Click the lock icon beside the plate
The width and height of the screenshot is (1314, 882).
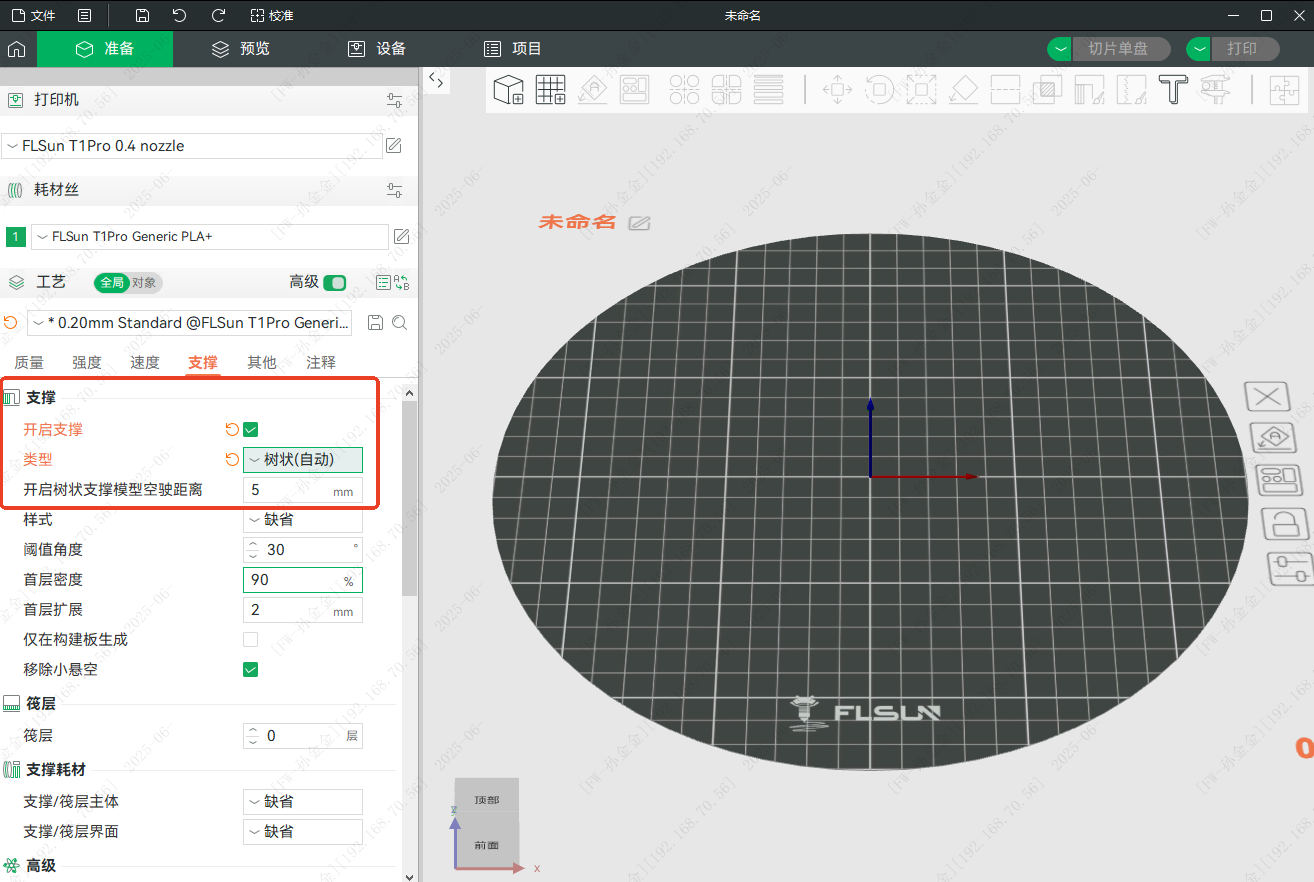coord(1284,522)
